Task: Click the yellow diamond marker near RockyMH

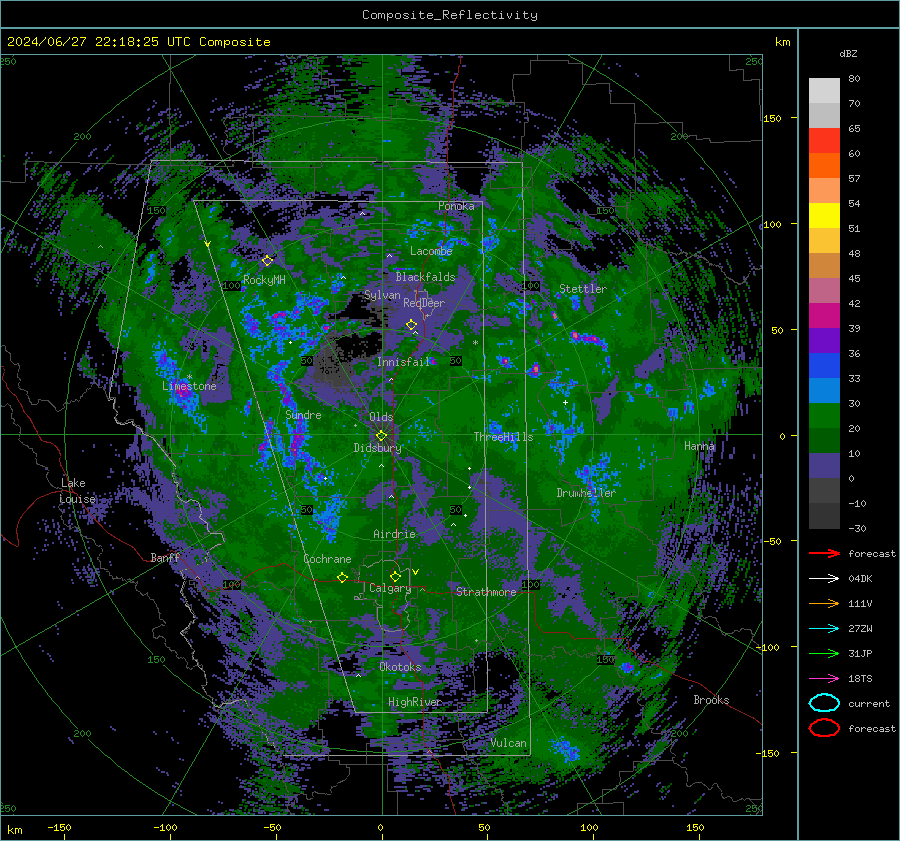Action: click(x=267, y=261)
